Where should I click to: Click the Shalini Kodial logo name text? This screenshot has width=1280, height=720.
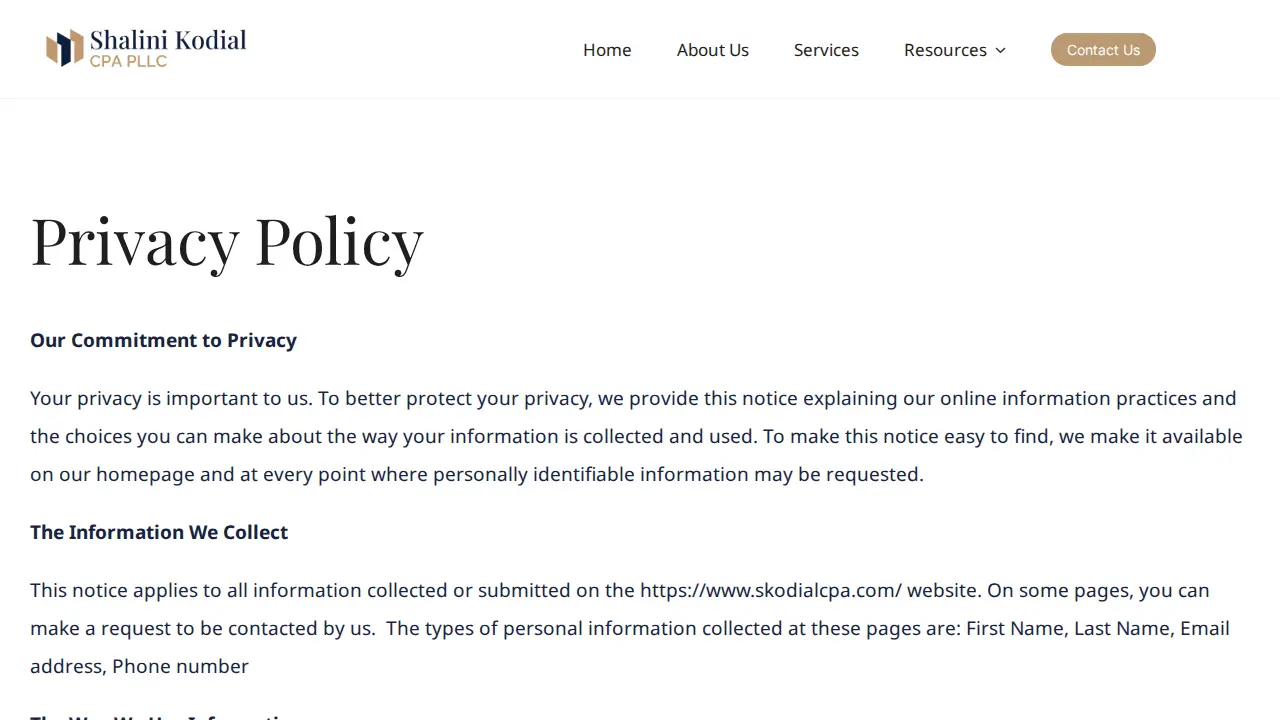[168, 40]
